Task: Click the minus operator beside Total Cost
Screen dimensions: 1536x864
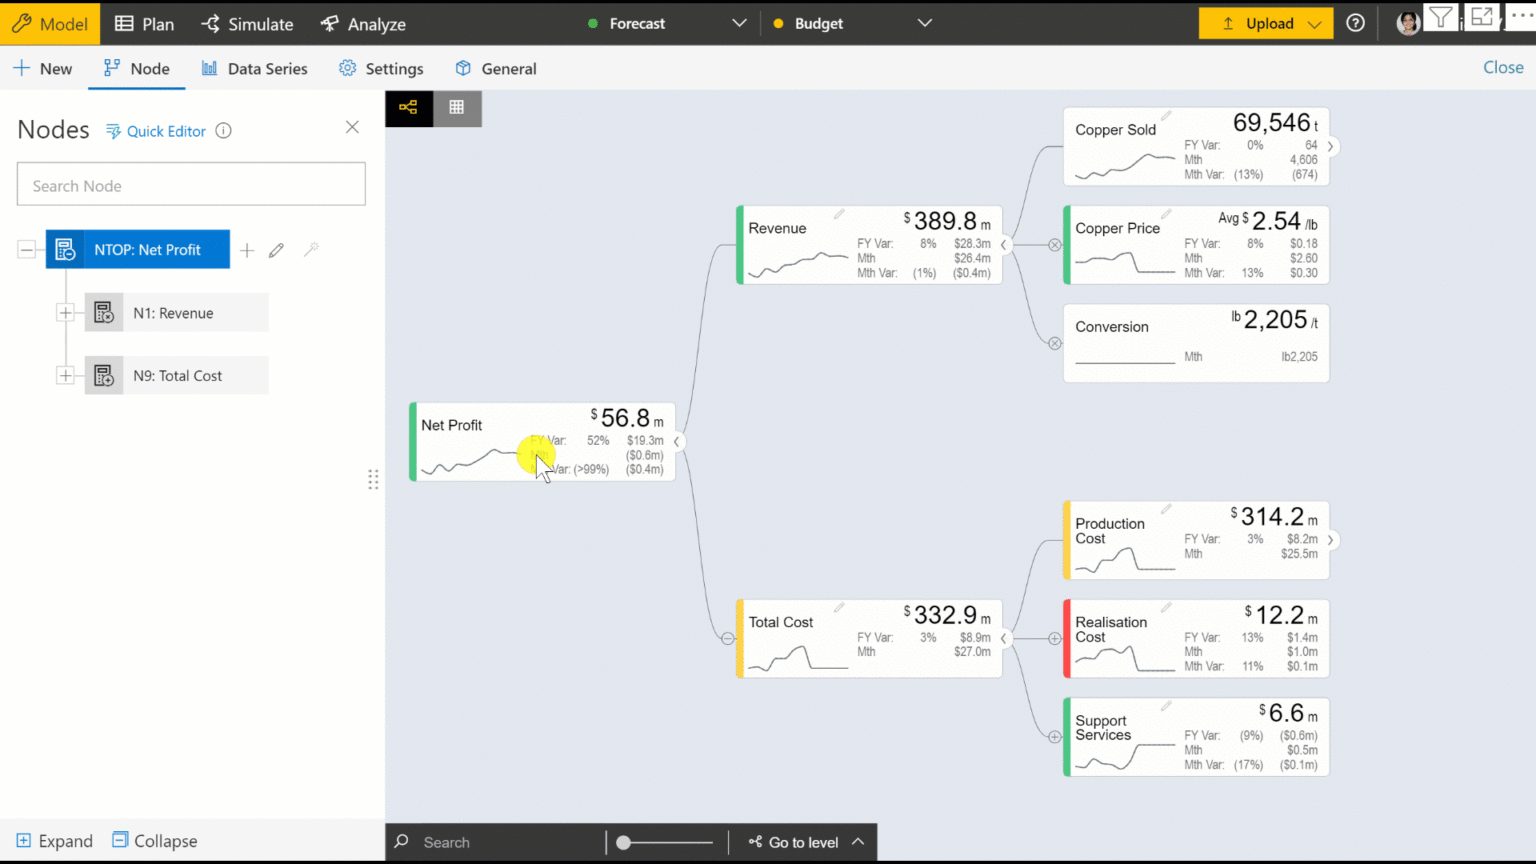Action: [x=728, y=638]
